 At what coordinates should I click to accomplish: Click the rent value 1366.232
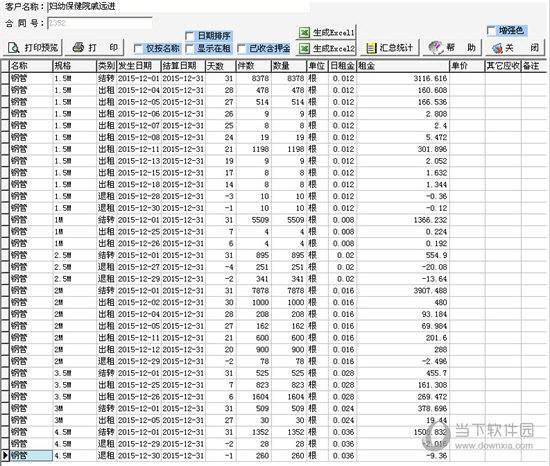pos(430,220)
